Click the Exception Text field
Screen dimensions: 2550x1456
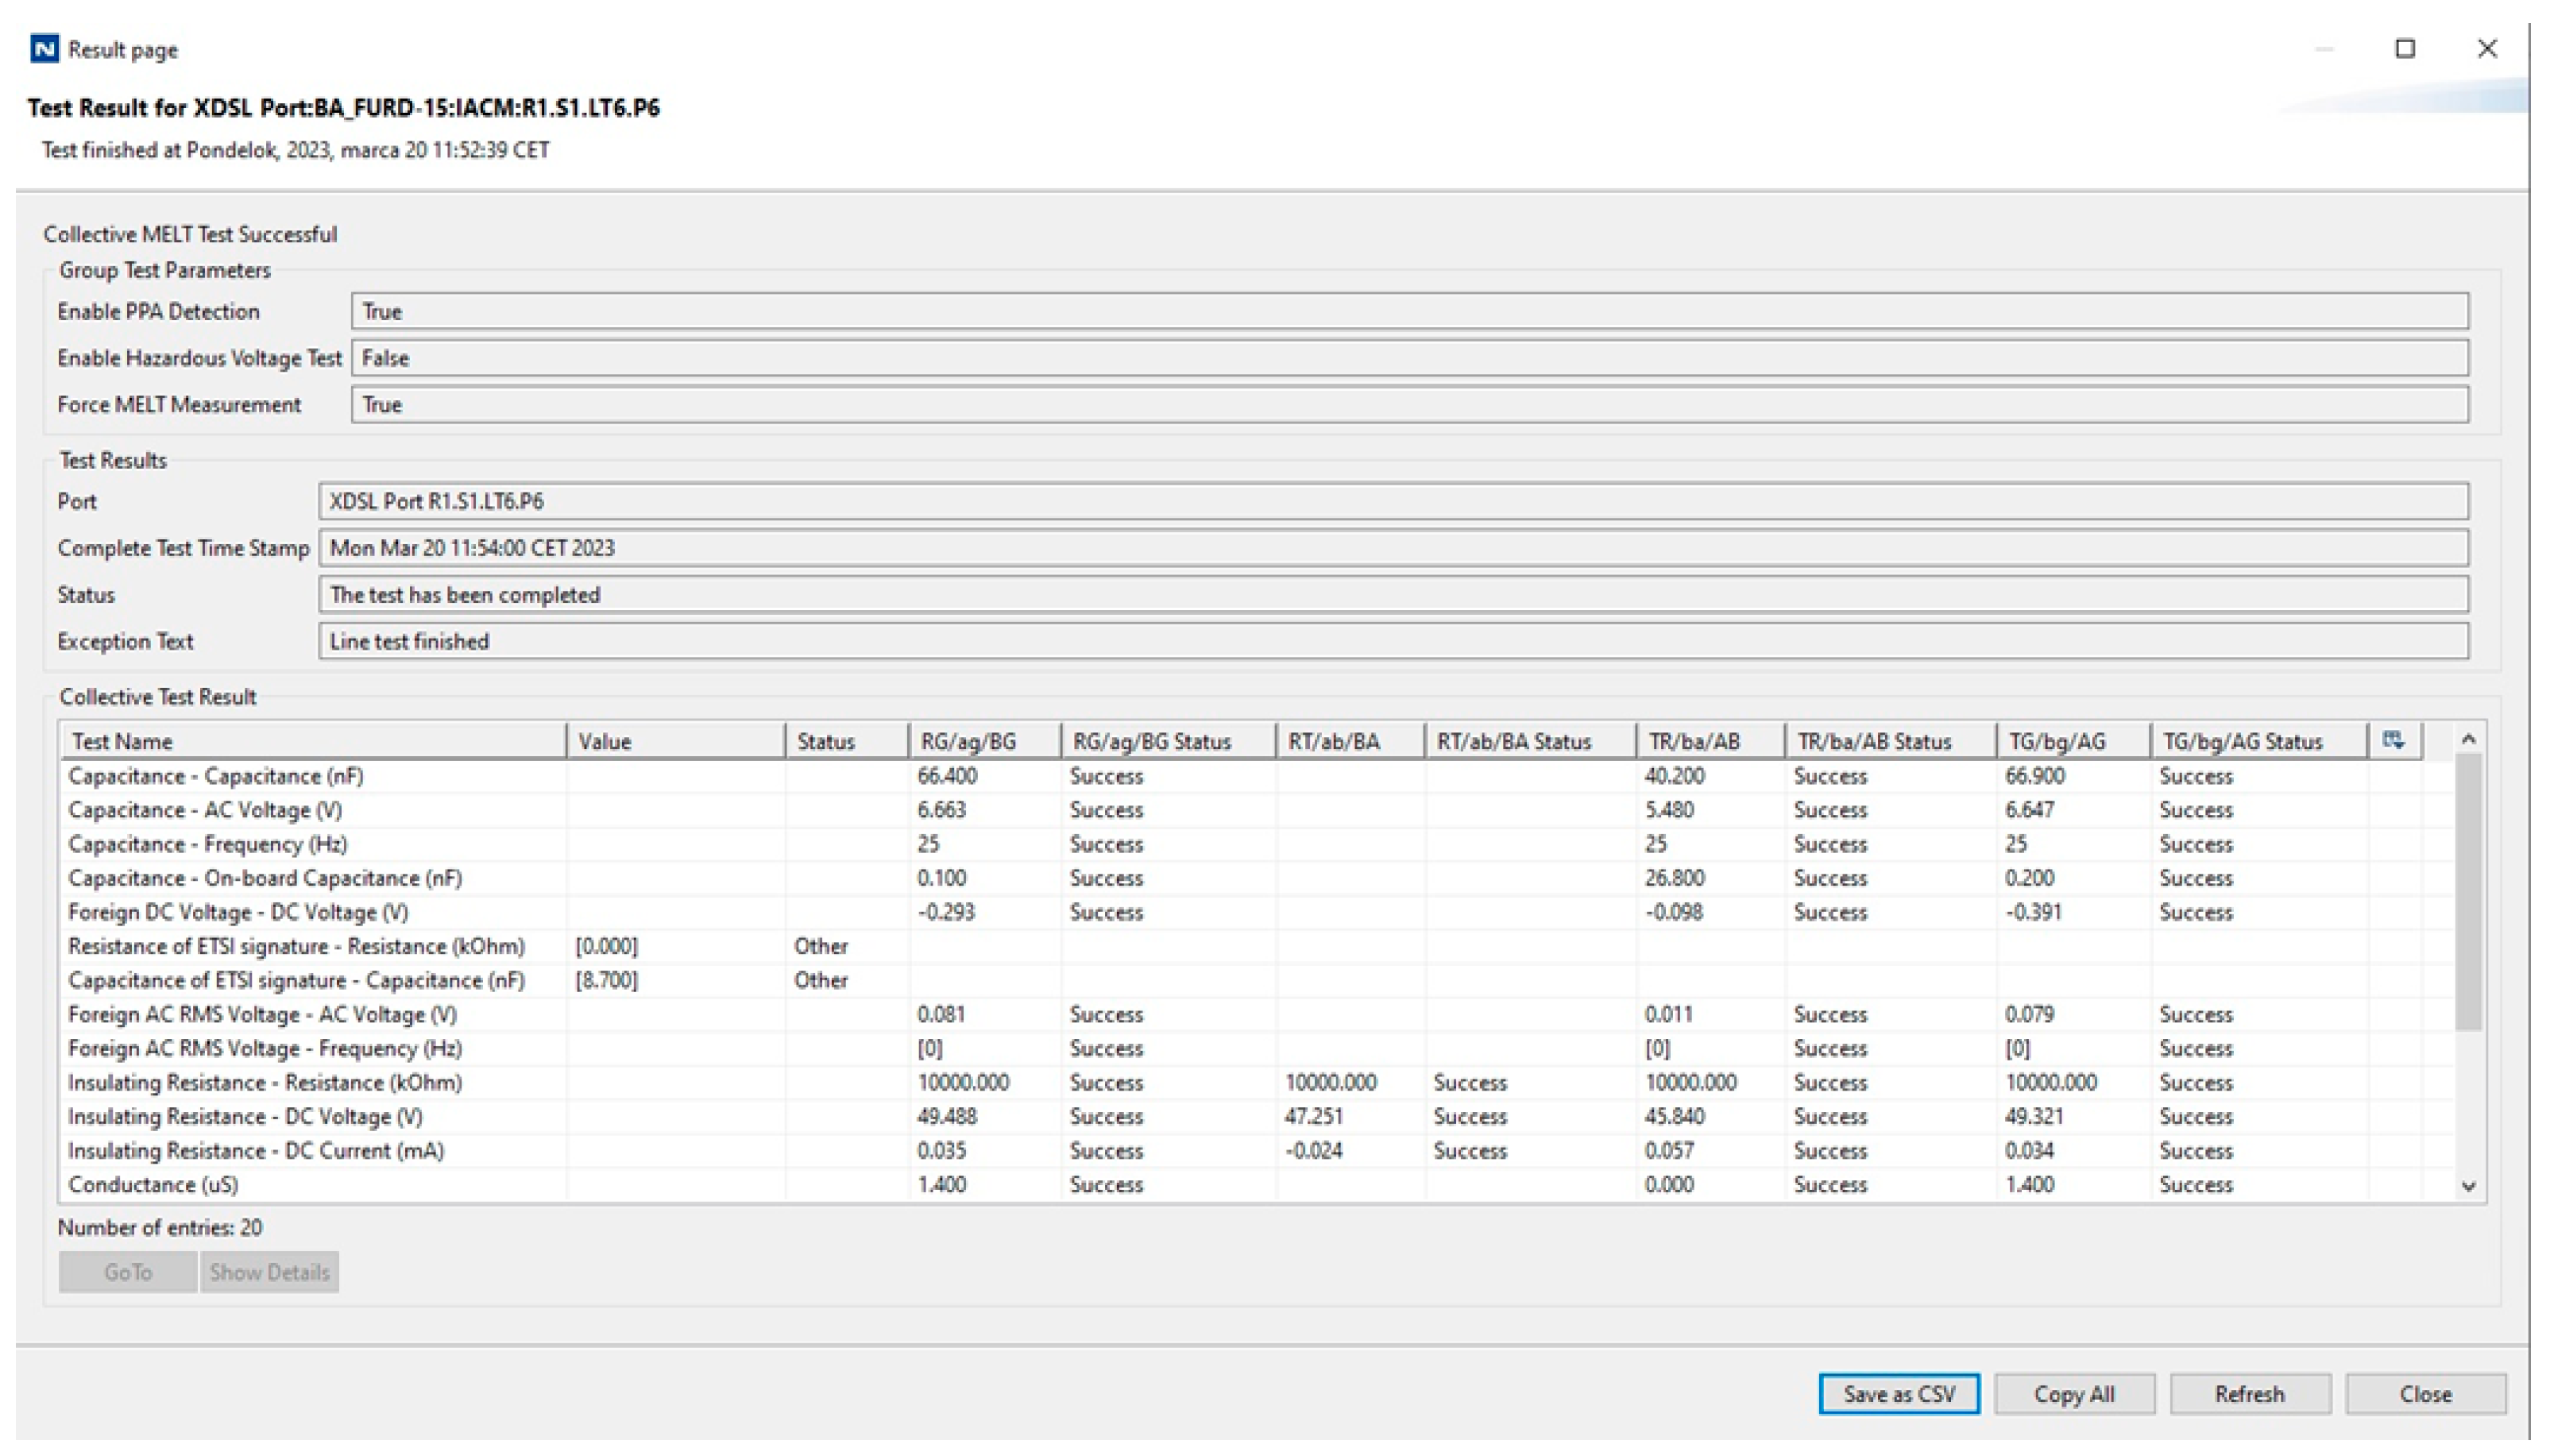pos(1392,641)
